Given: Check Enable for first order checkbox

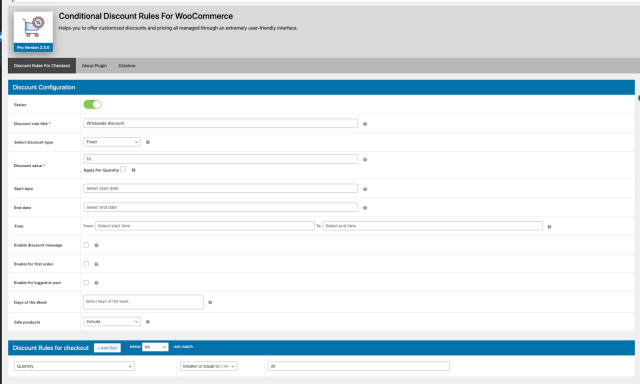Looking at the screenshot, I should click(x=86, y=264).
